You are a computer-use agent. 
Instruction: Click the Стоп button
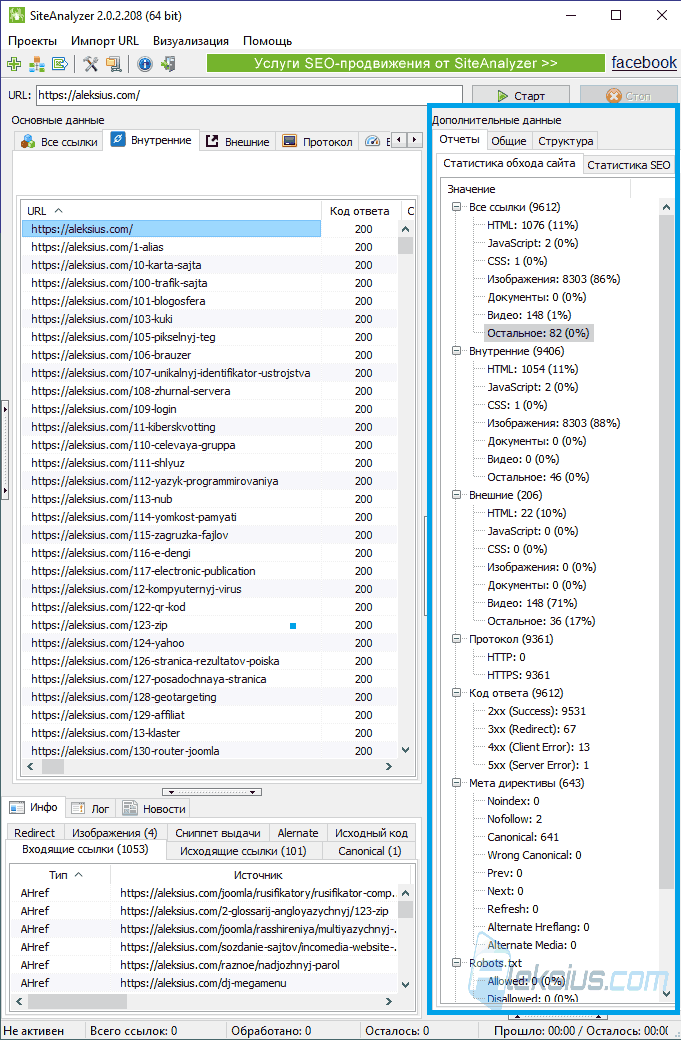pos(628,96)
